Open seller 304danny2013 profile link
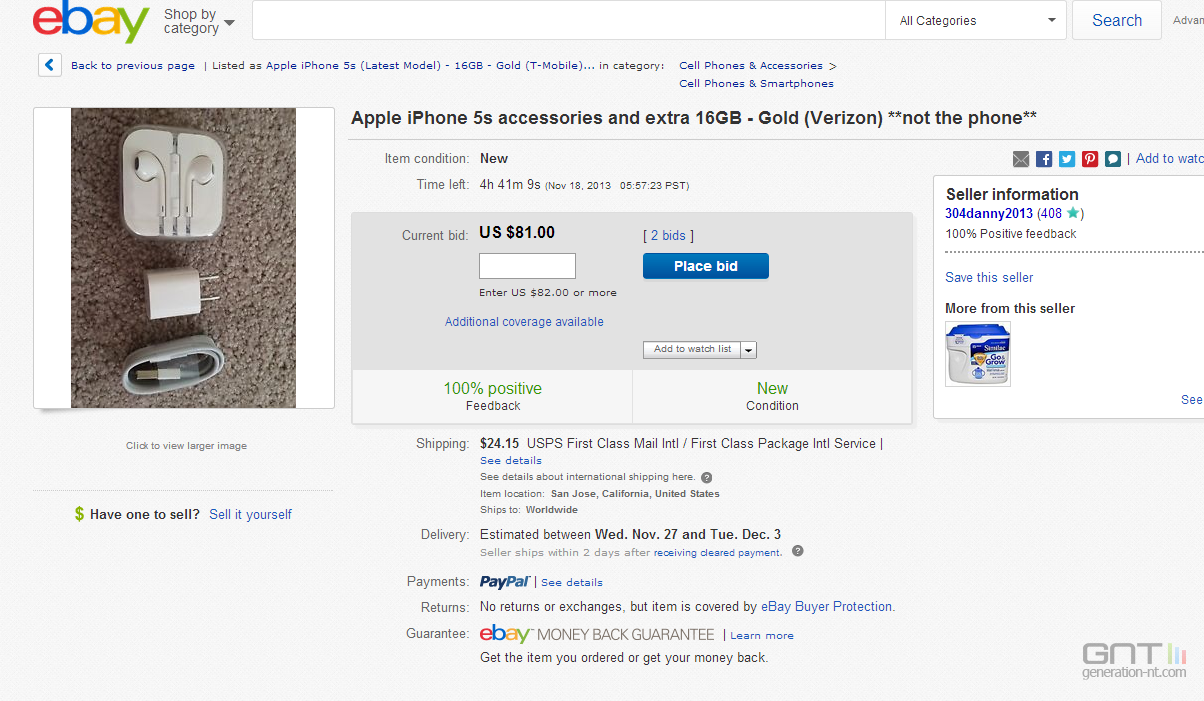This screenshot has height=701, width=1204. point(989,213)
